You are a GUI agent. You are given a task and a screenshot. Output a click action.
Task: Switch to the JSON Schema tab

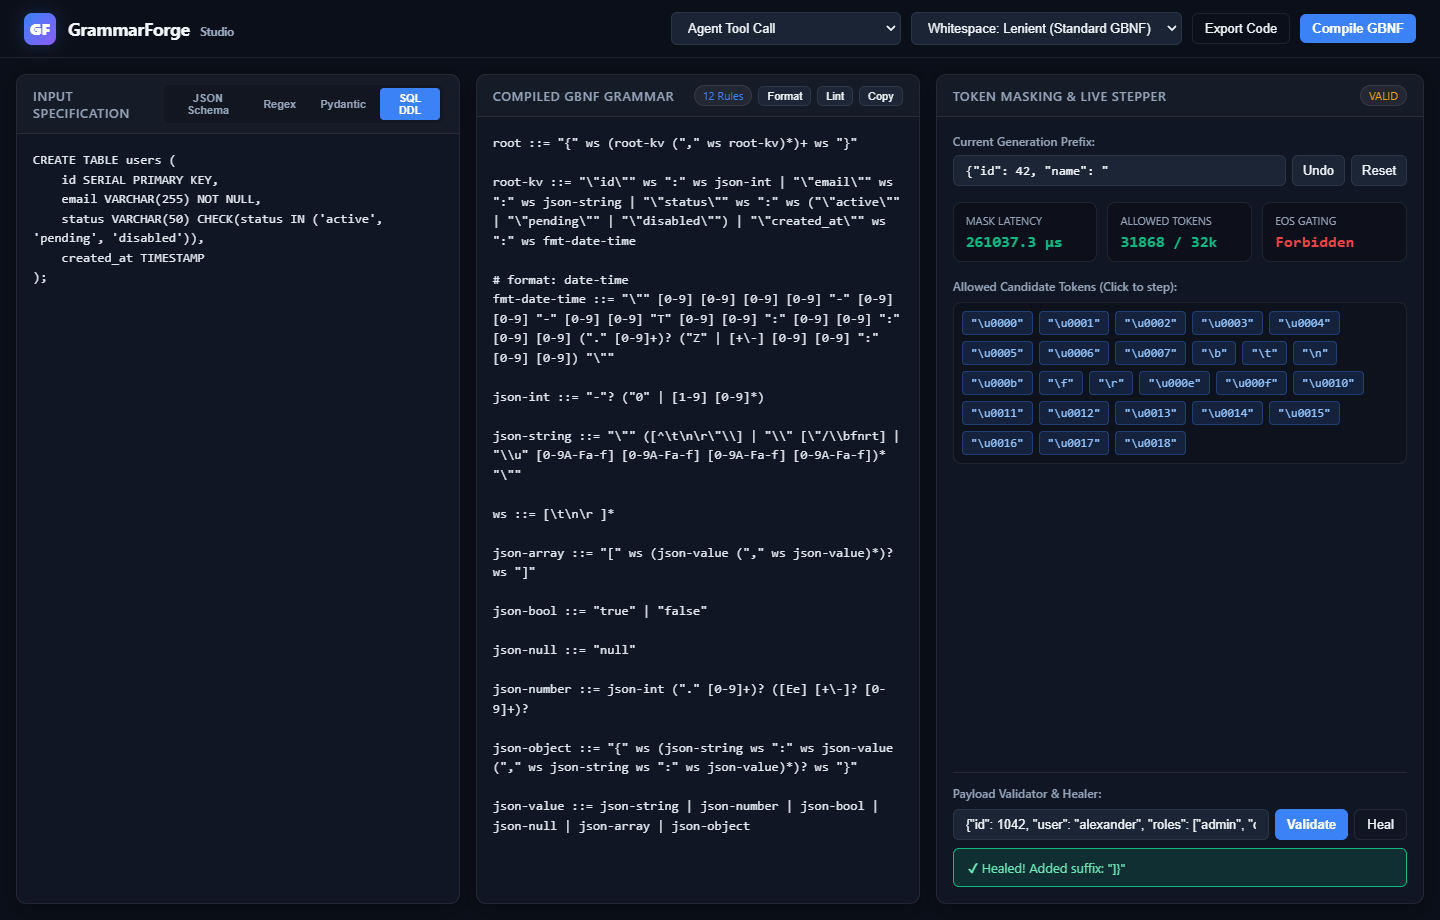click(208, 104)
